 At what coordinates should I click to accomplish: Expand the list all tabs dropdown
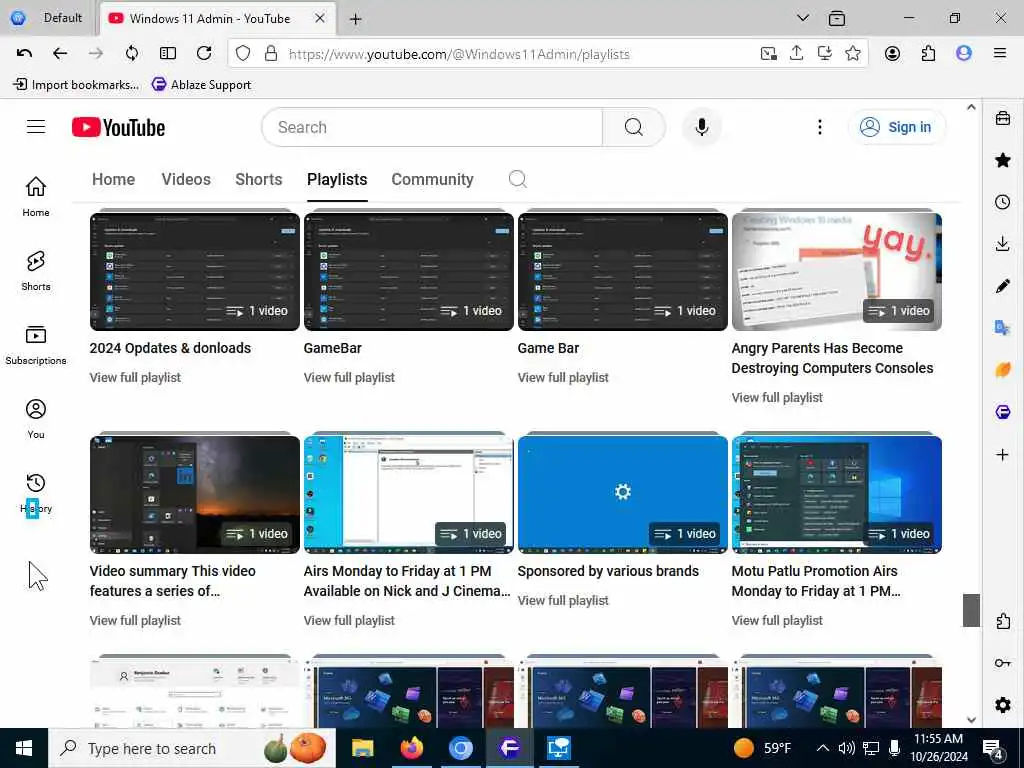pyautogui.click(x=803, y=18)
